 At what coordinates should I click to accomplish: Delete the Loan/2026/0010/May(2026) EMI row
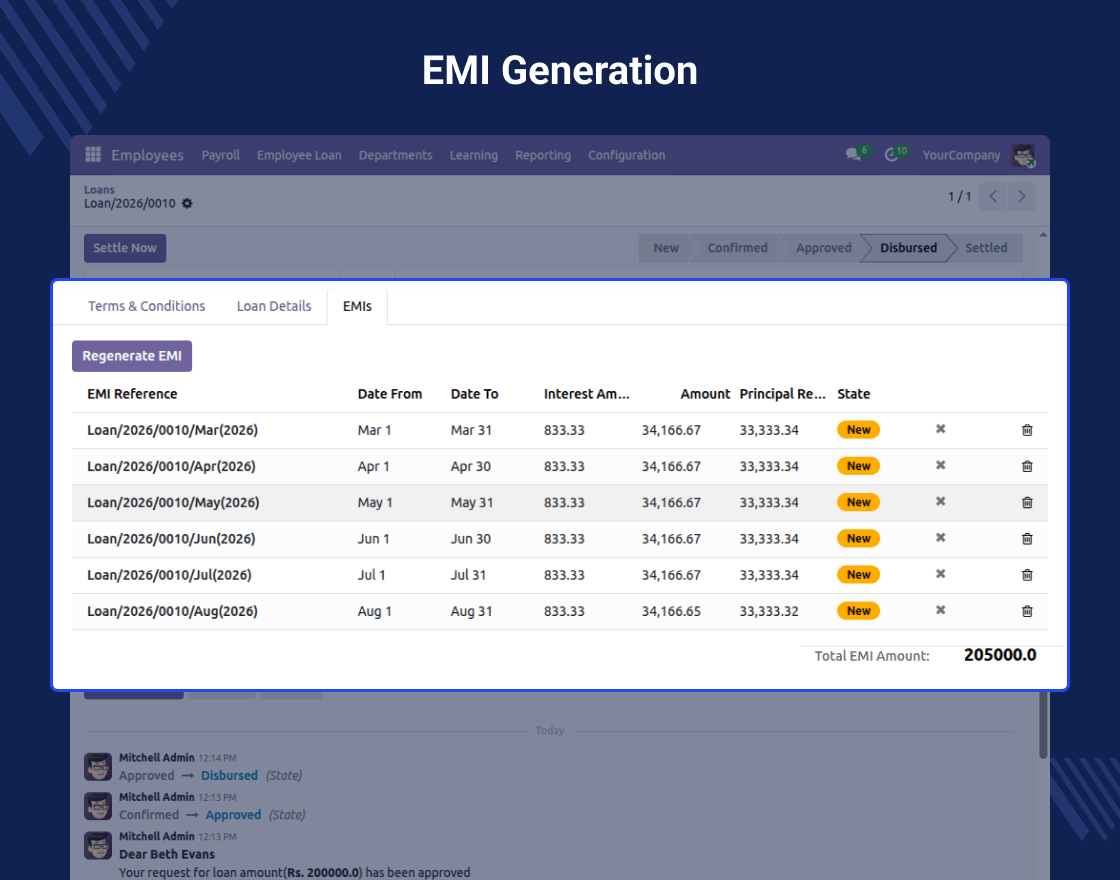pos(1027,503)
